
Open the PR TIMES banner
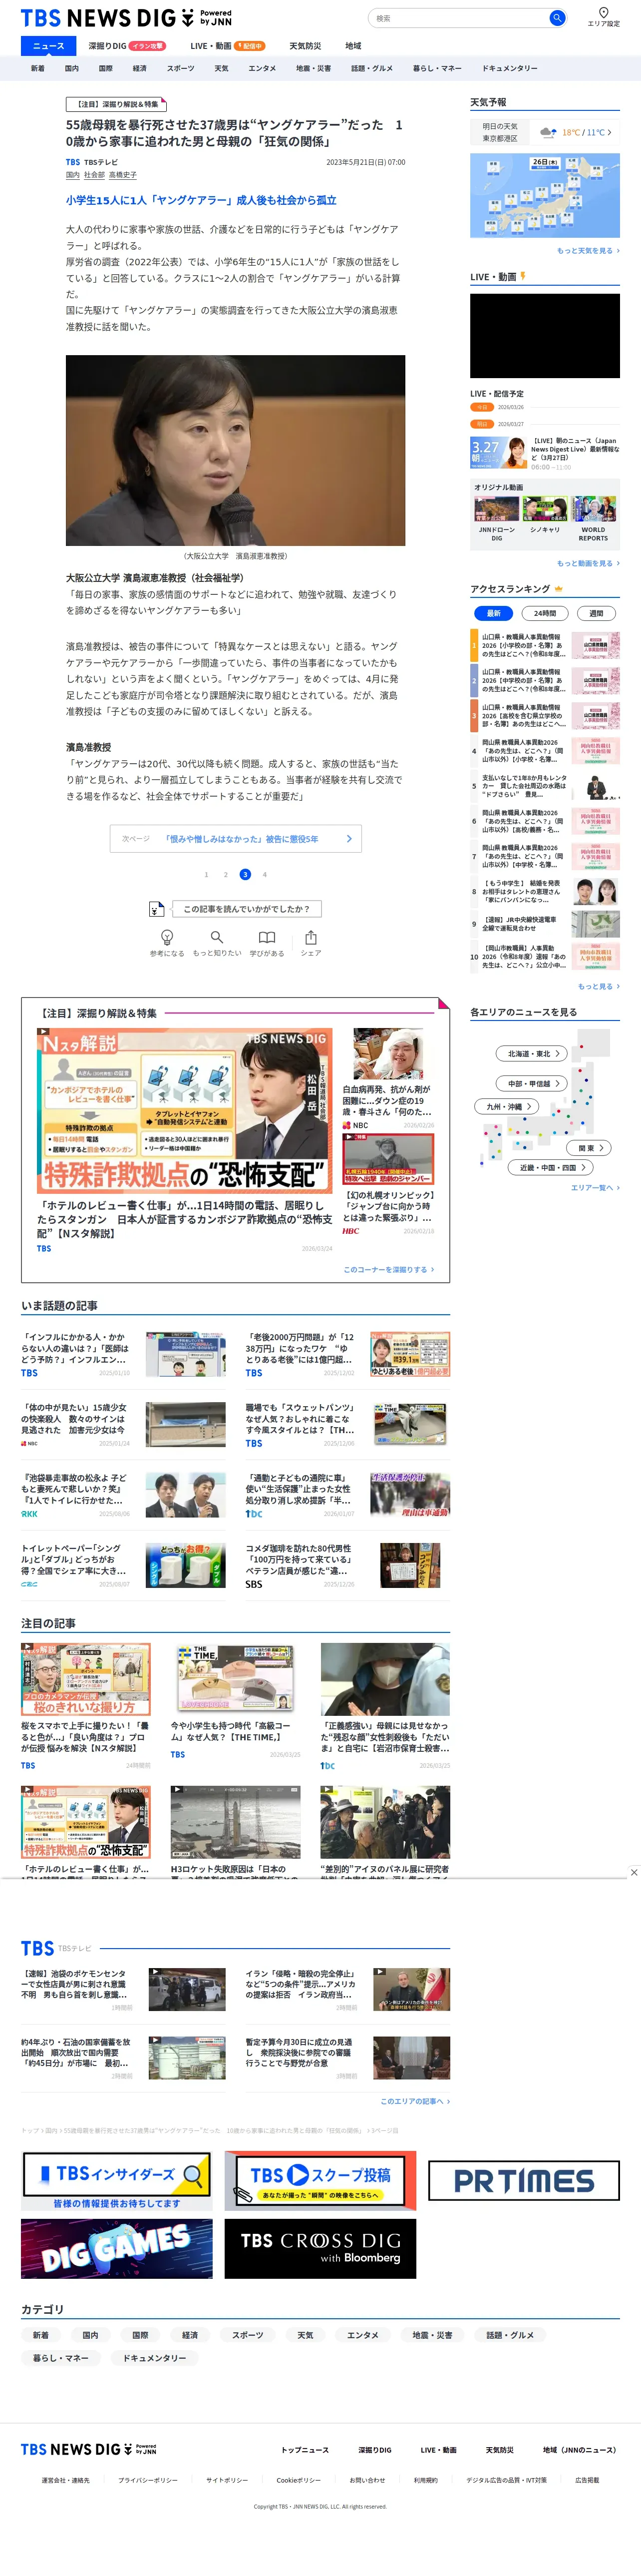(x=524, y=2181)
